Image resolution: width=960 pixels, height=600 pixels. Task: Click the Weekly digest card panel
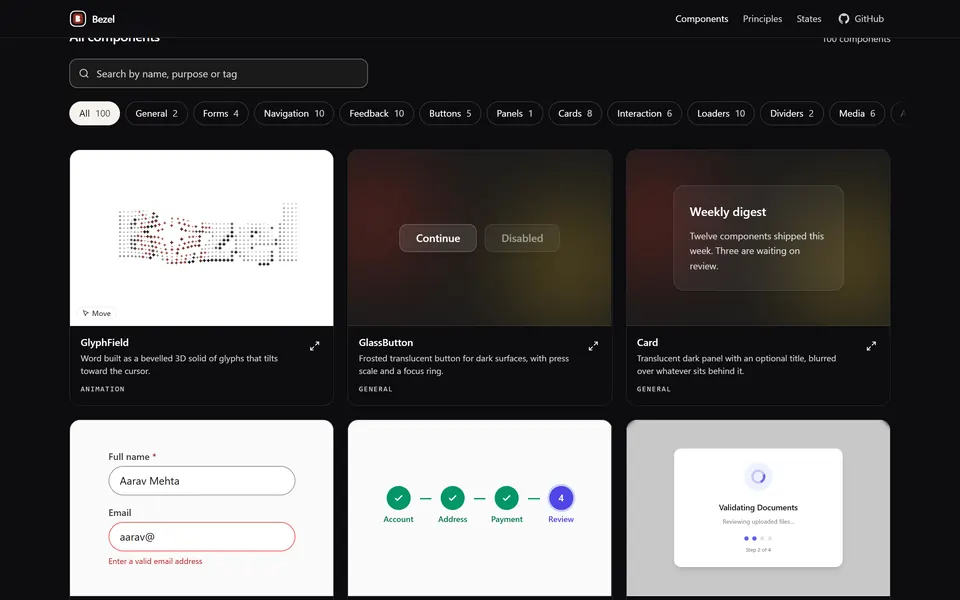758,238
